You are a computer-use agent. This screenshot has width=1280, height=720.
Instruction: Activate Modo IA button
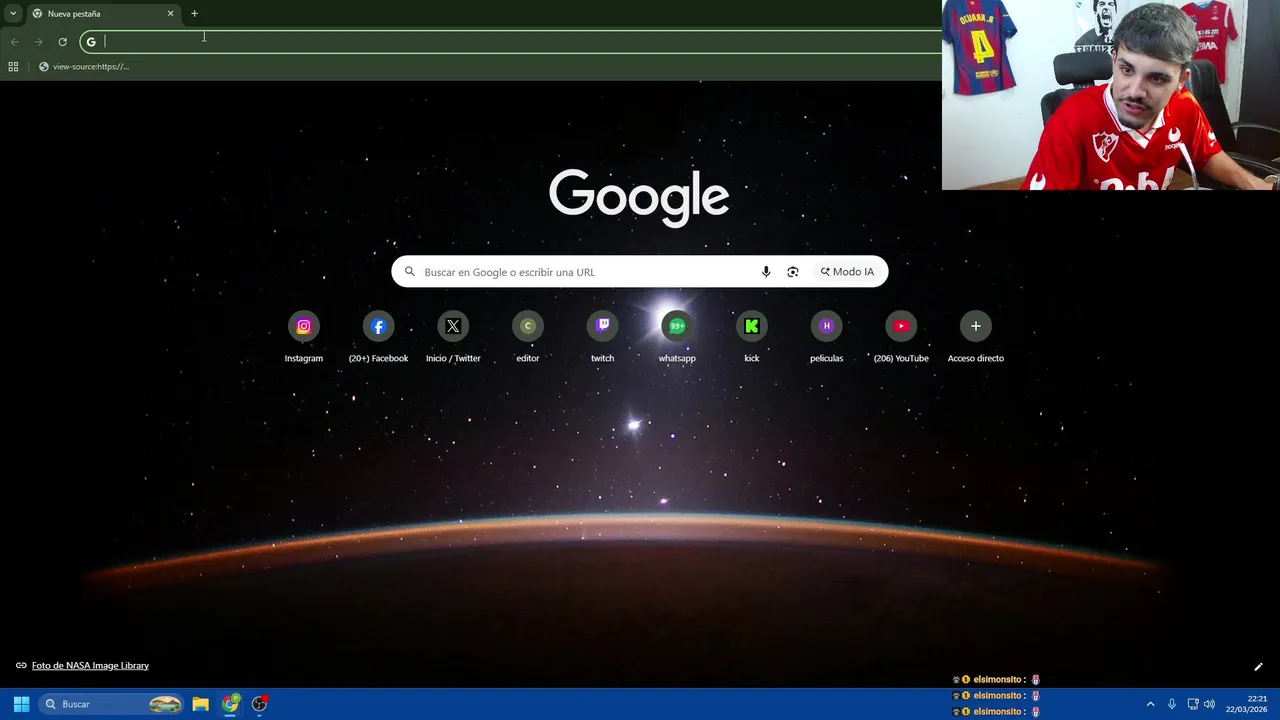click(x=847, y=272)
